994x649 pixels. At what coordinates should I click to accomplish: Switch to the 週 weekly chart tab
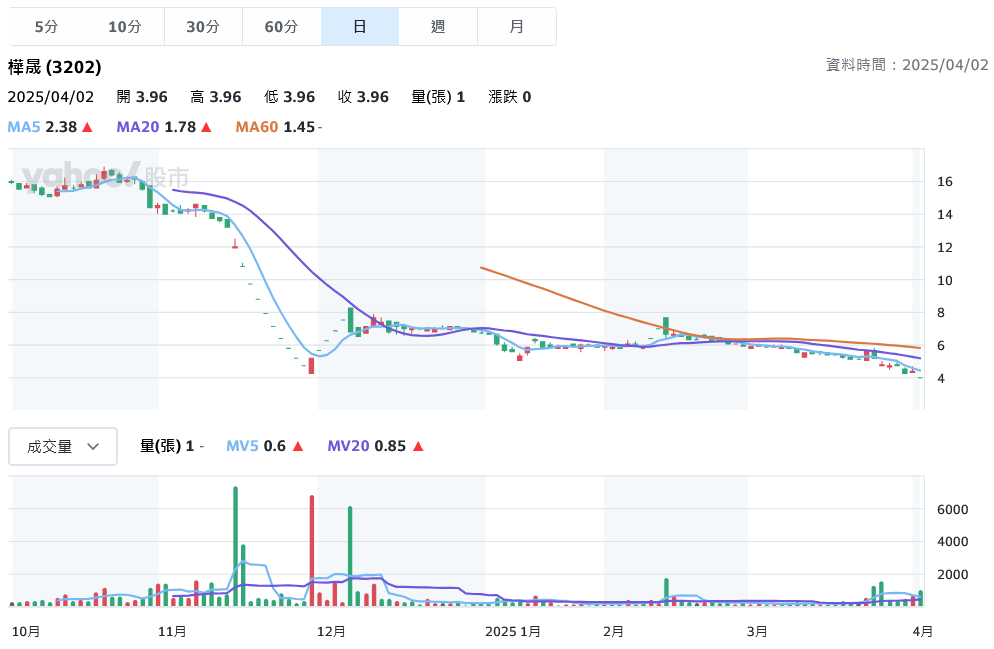438,27
